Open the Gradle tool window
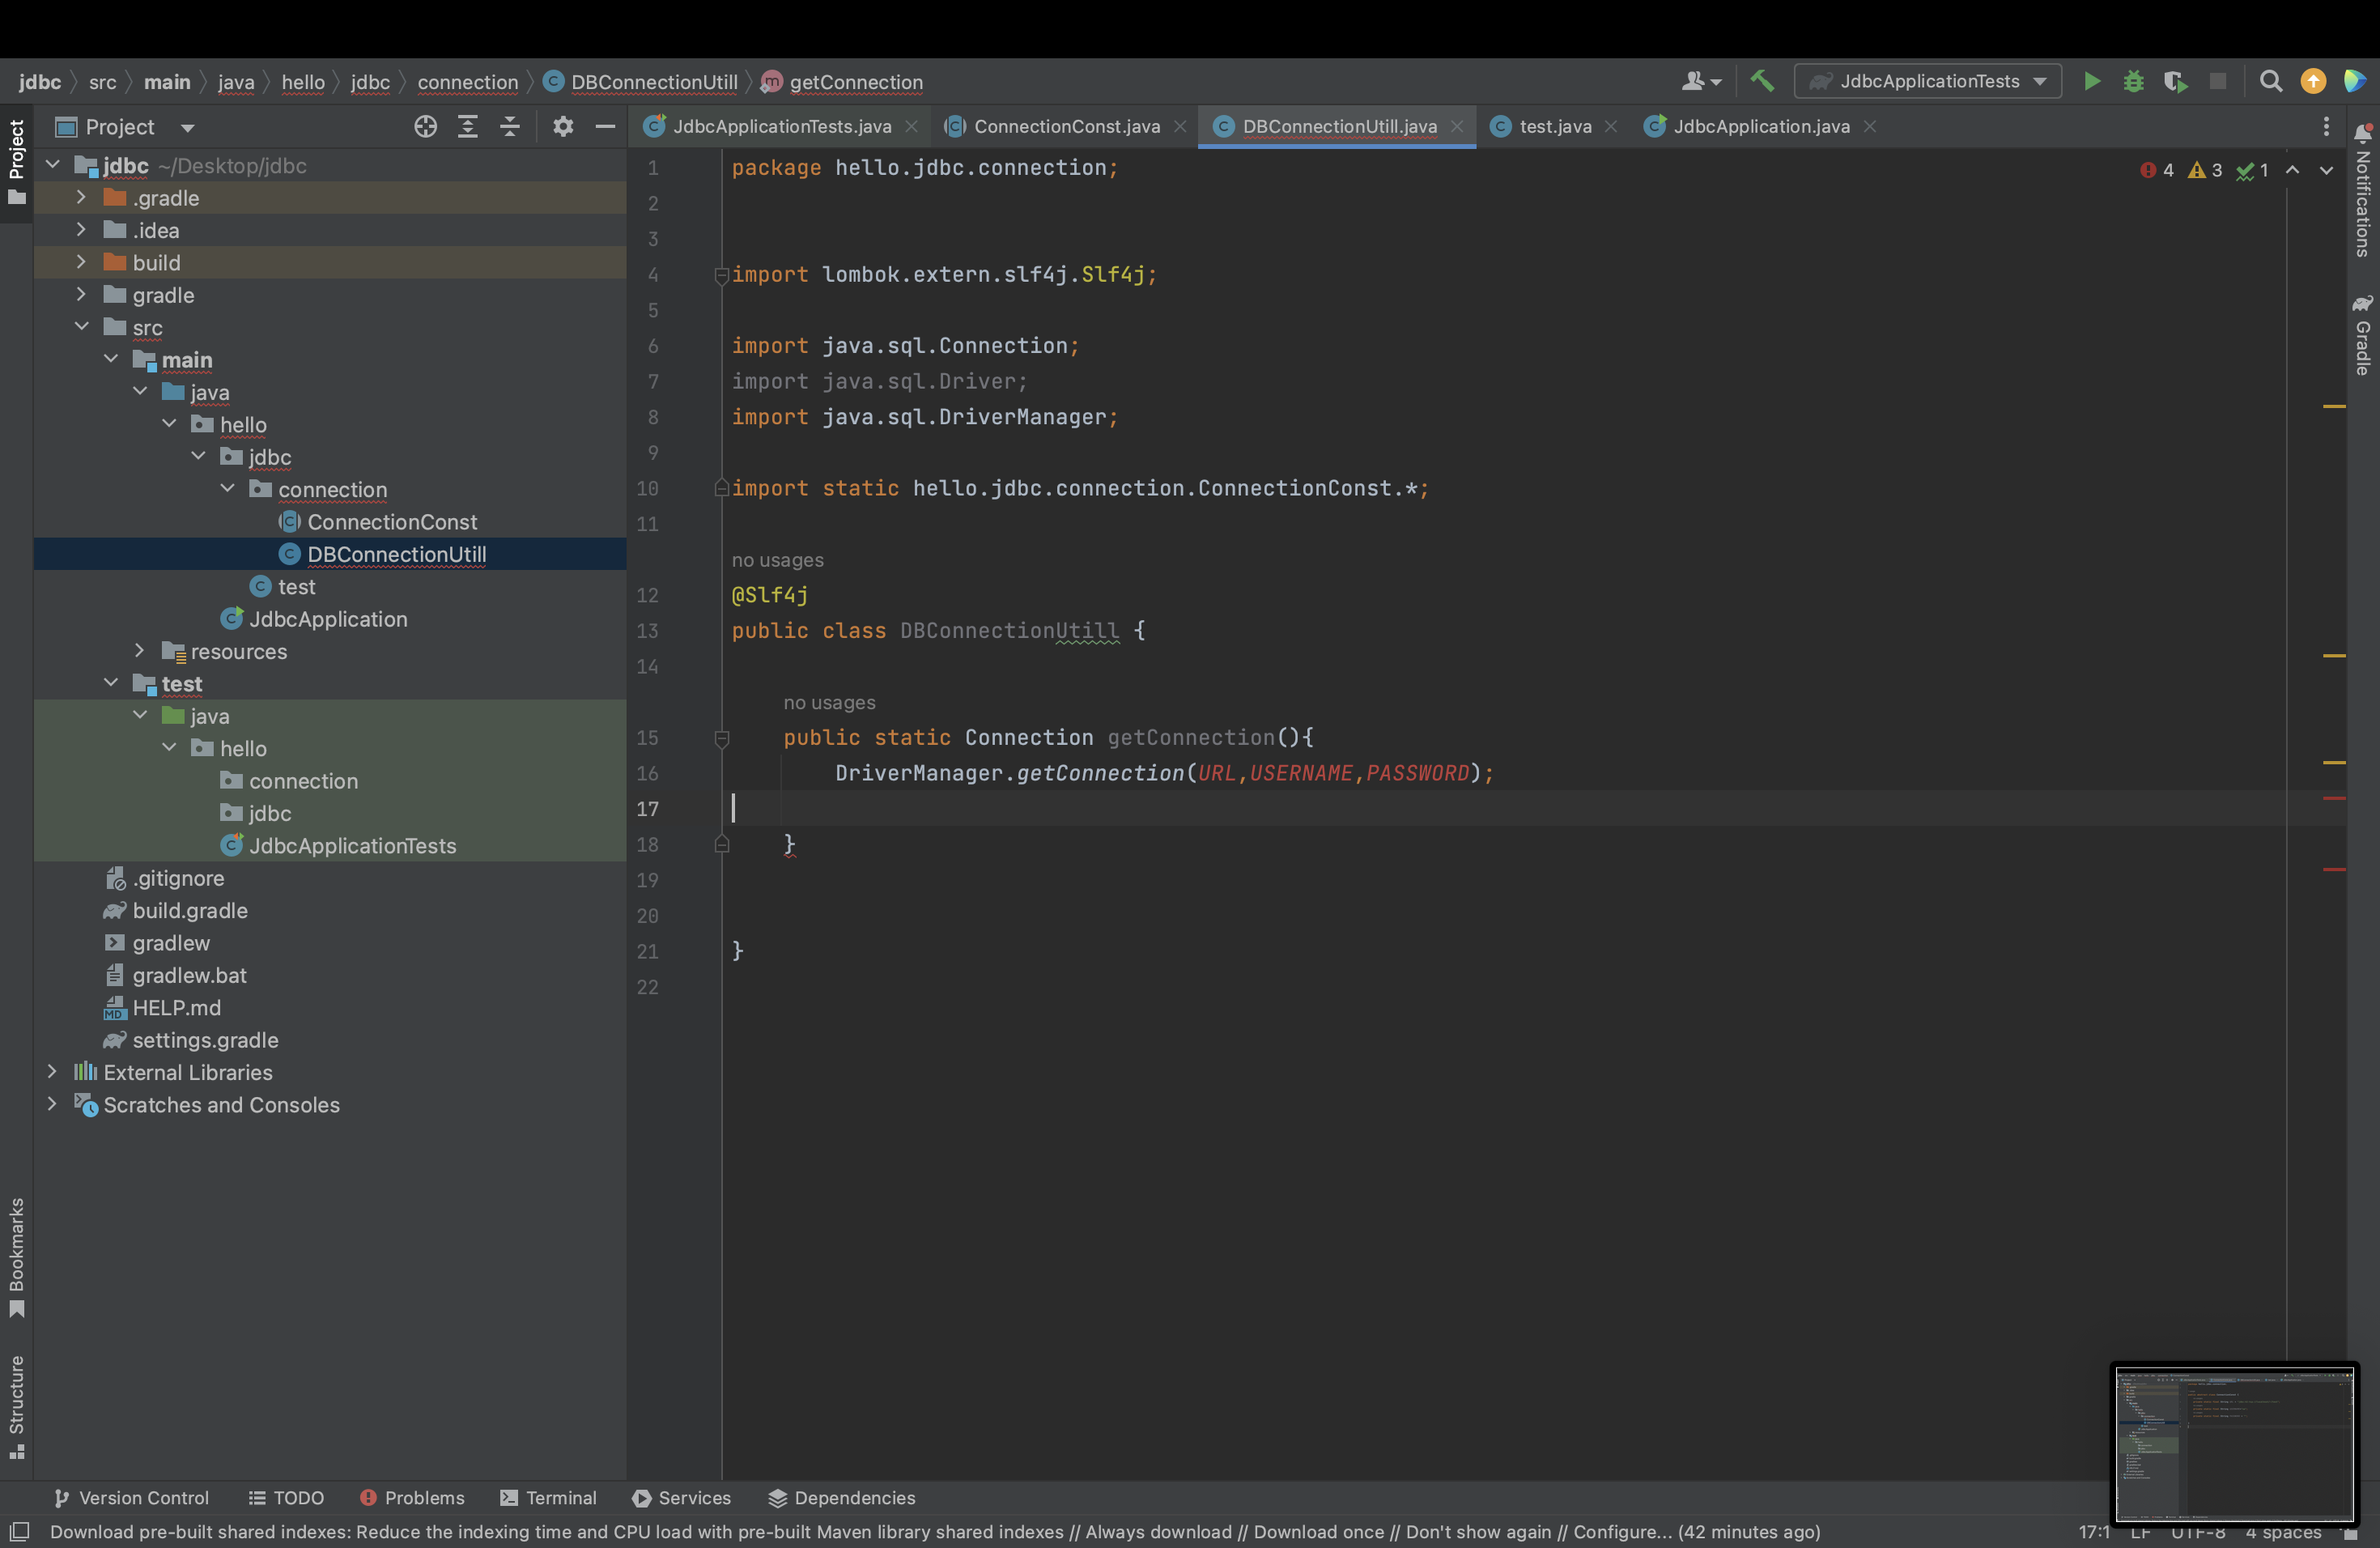Image resolution: width=2380 pixels, height=1548 pixels. click(x=2363, y=335)
